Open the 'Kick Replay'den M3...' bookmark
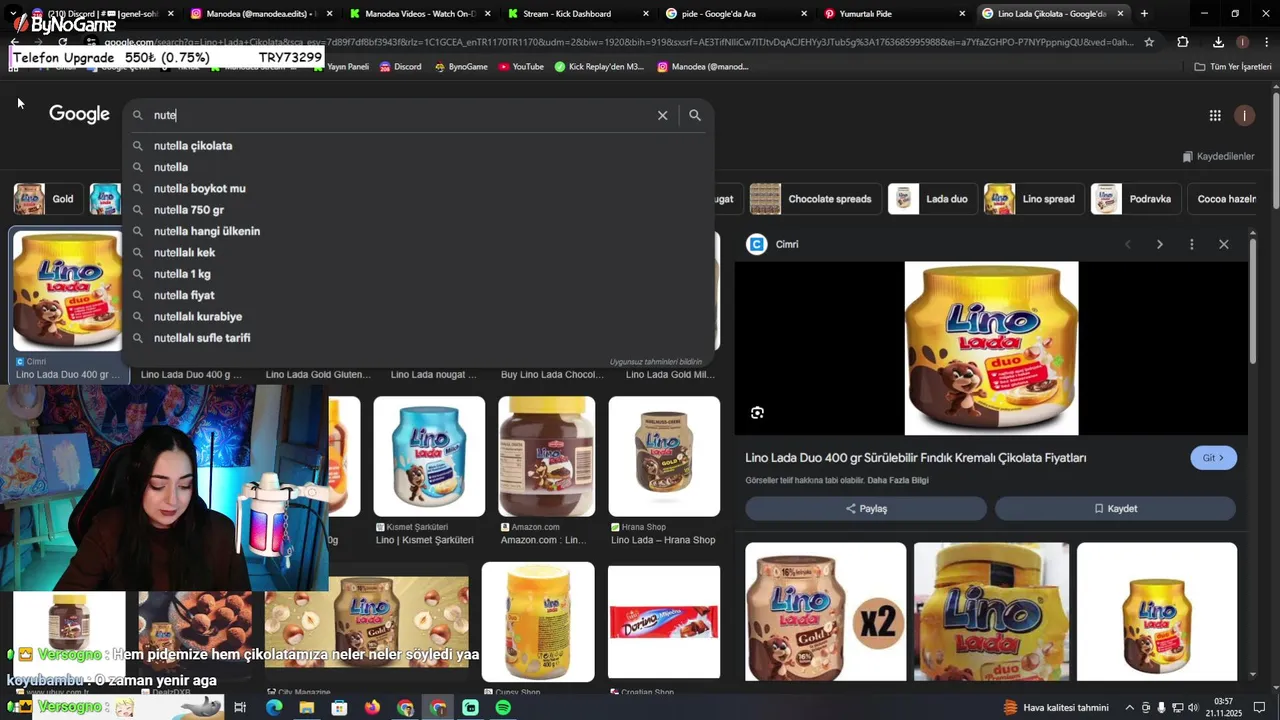Image resolution: width=1280 pixels, height=720 pixels. 599,67
